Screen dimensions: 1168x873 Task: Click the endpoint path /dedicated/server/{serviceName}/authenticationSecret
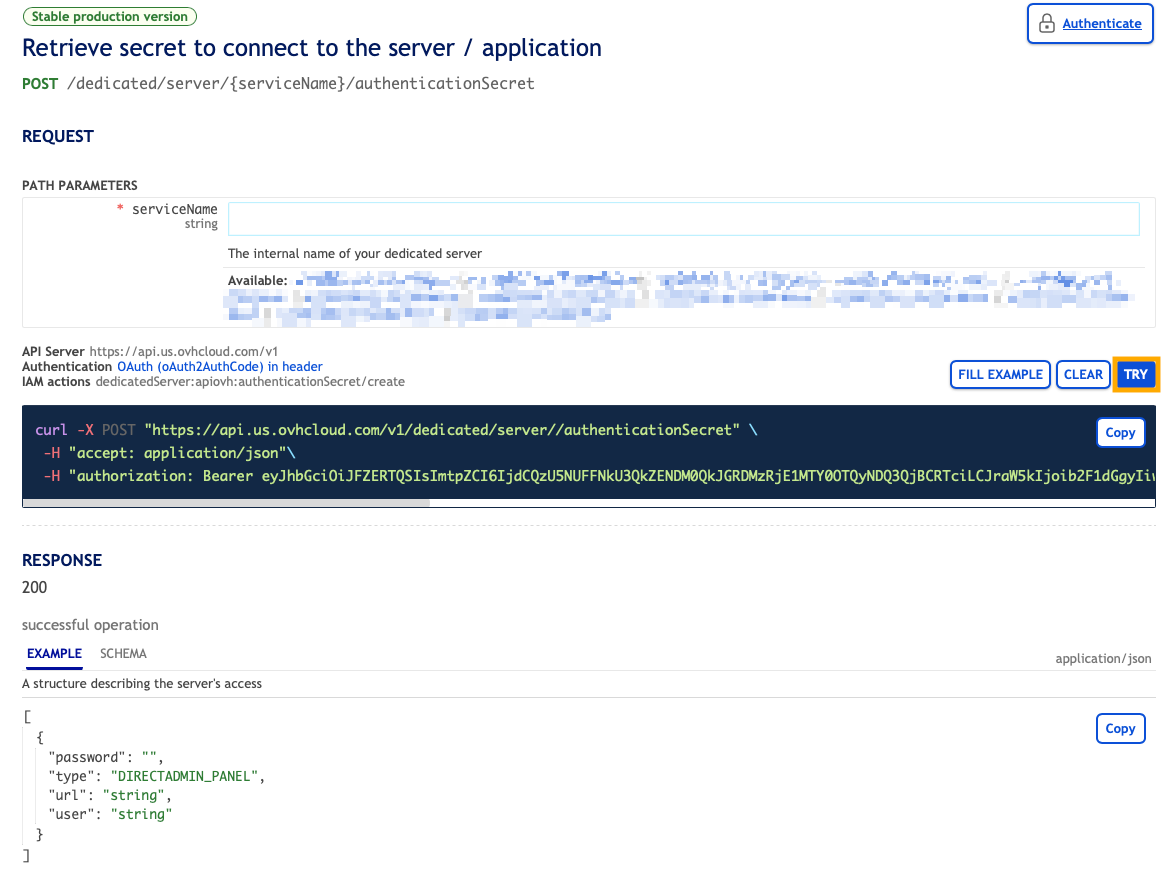(300, 83)
